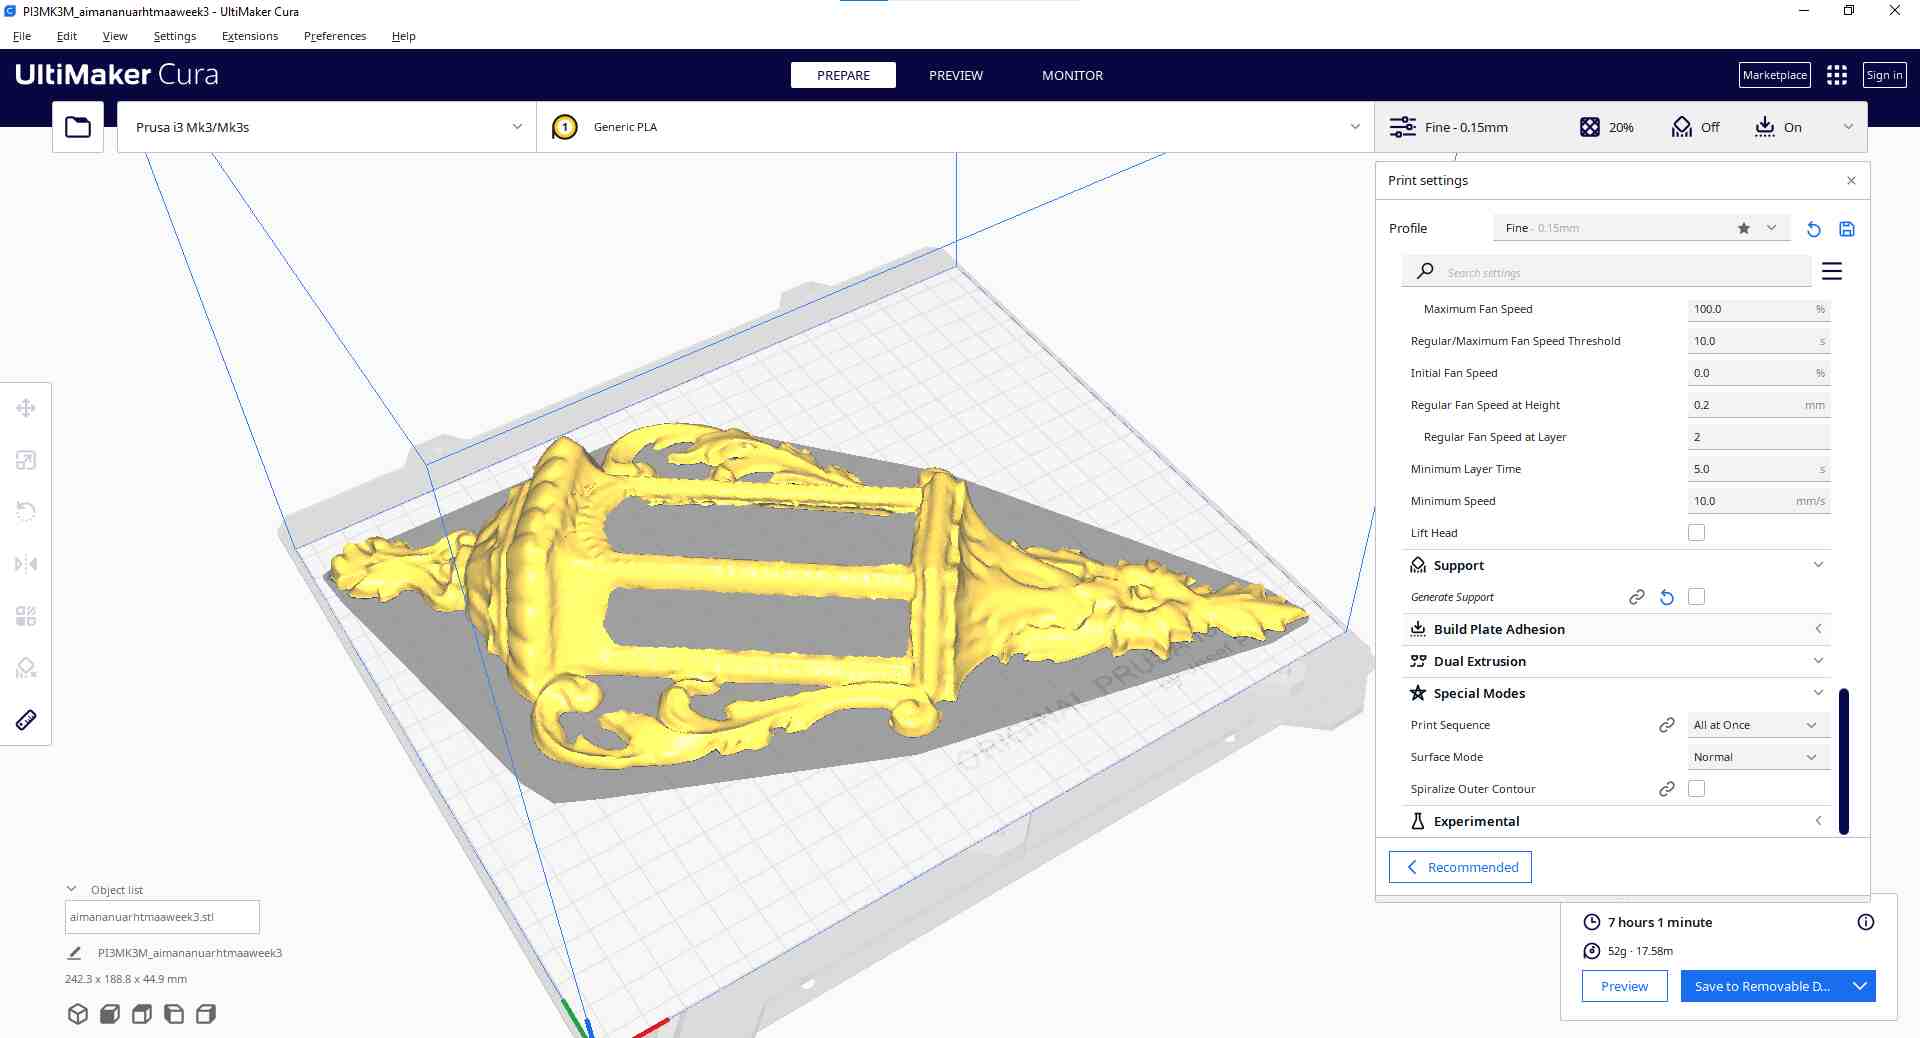The width and height of the screenshot is (1920, 1038).
Task: Click Save to Removable Drive
Action: tap(1763, 986)
